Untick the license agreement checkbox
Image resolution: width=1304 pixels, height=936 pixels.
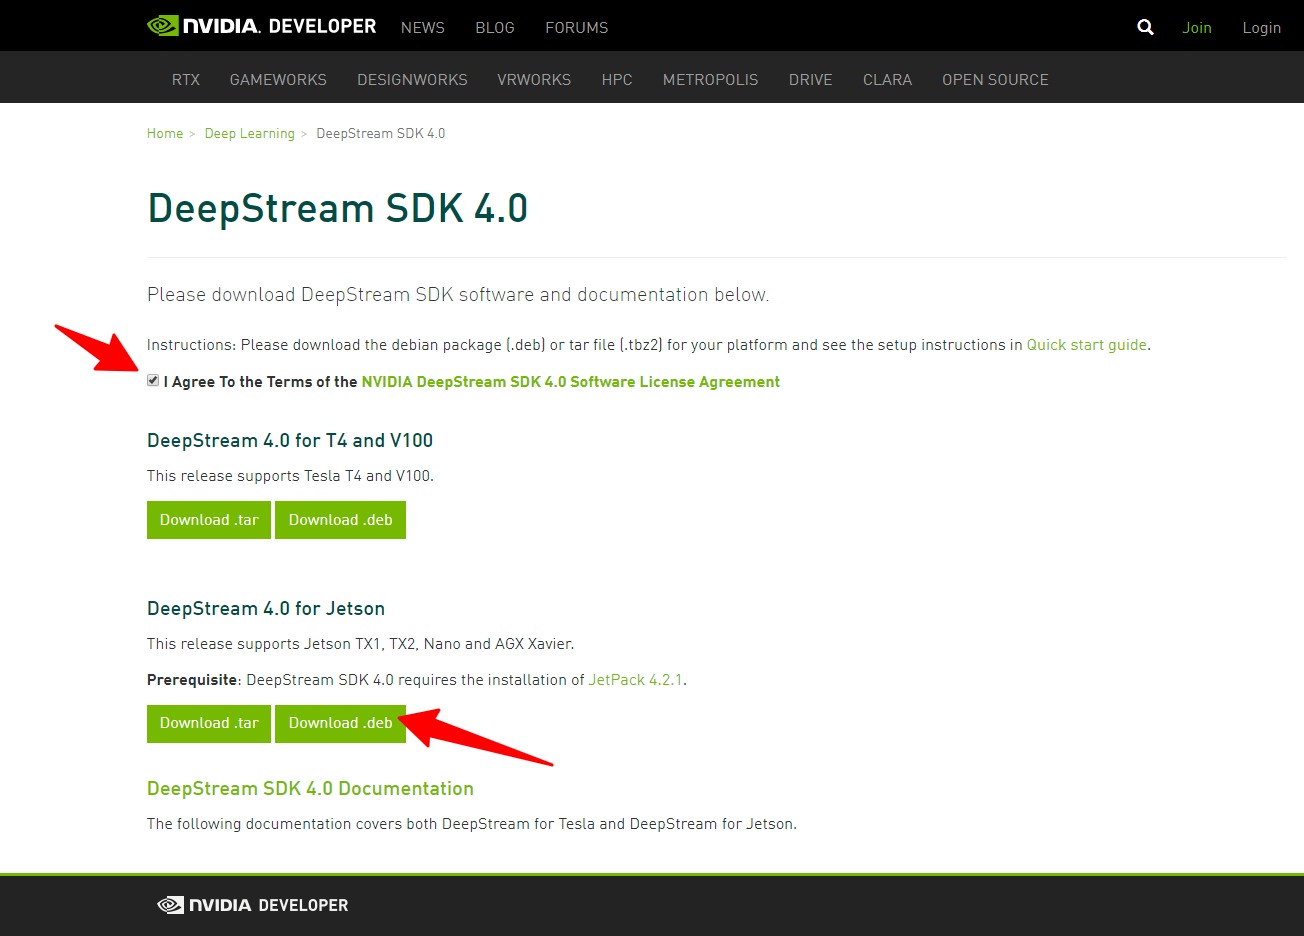point(153,380)
